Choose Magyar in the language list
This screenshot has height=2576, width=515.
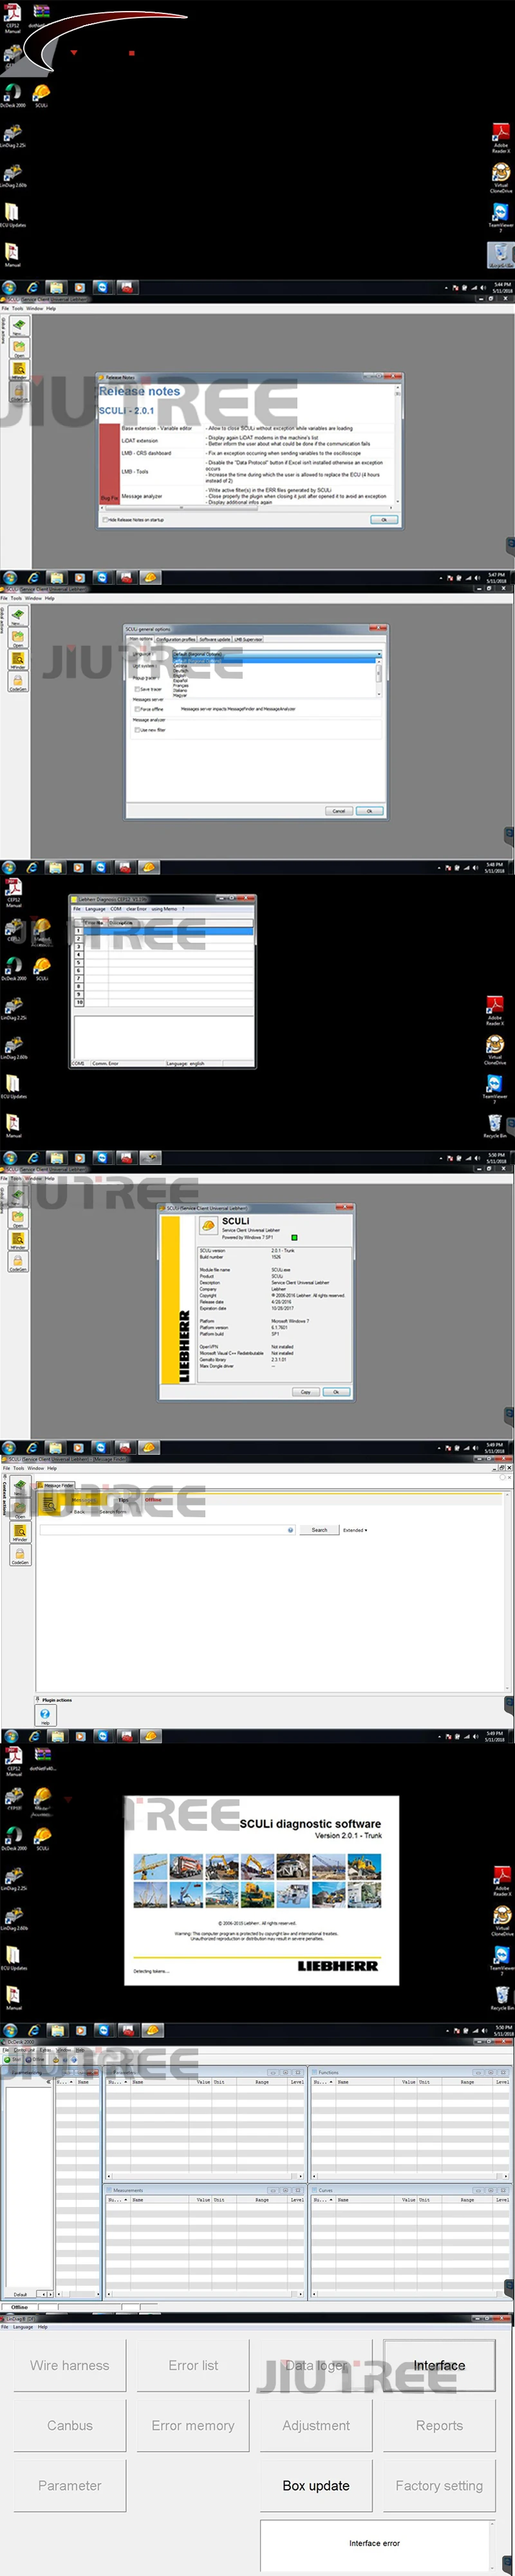(x=181, y=695)
